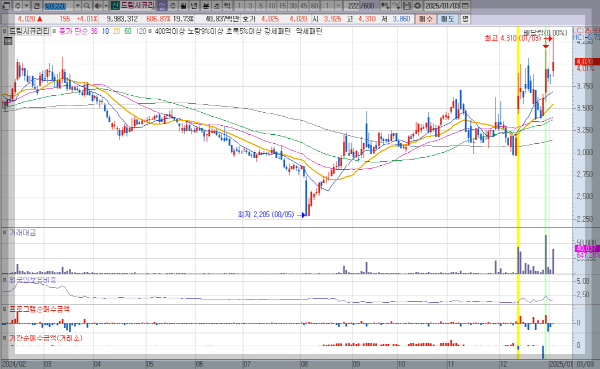Screen dimensions: 600x369
Task: Click the panel layout icon at toolbar start
Action: 7,6
